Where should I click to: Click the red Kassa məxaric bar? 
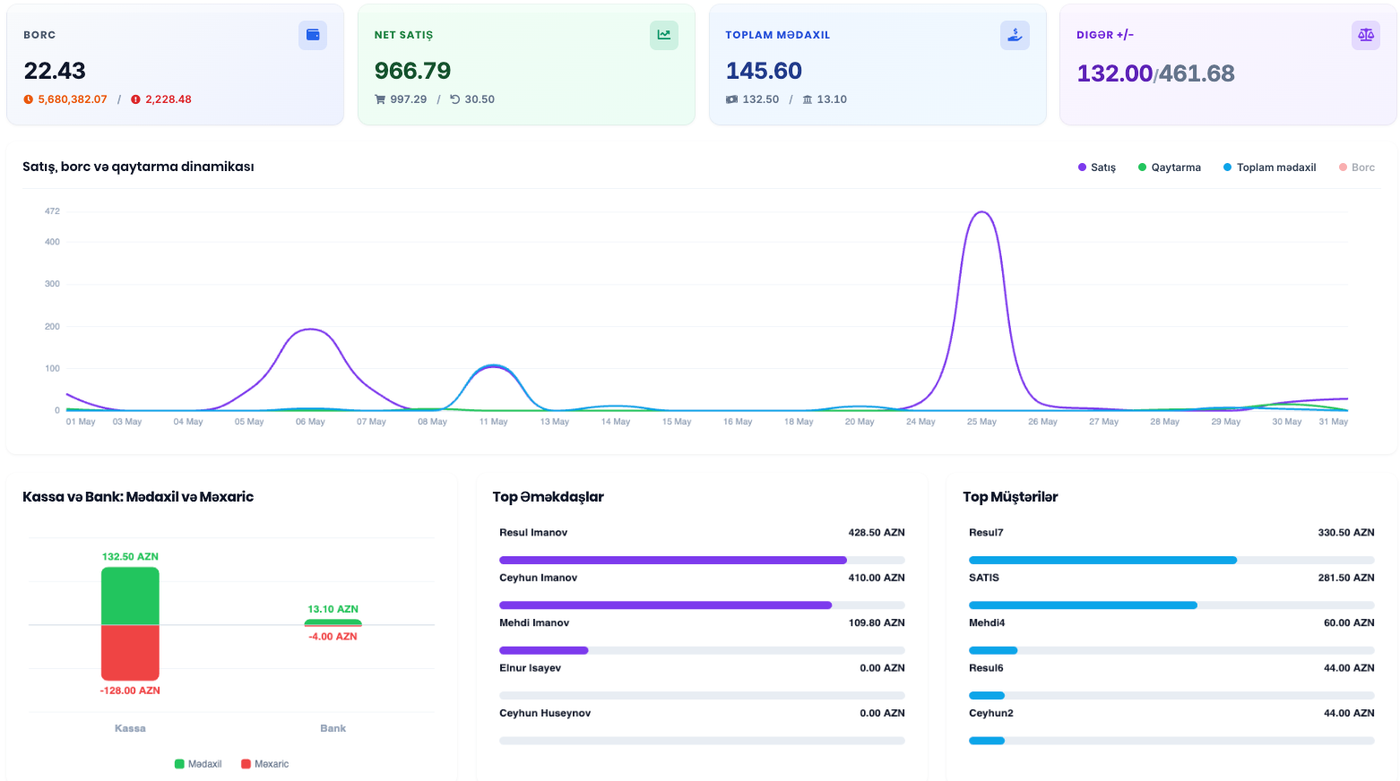130,653
